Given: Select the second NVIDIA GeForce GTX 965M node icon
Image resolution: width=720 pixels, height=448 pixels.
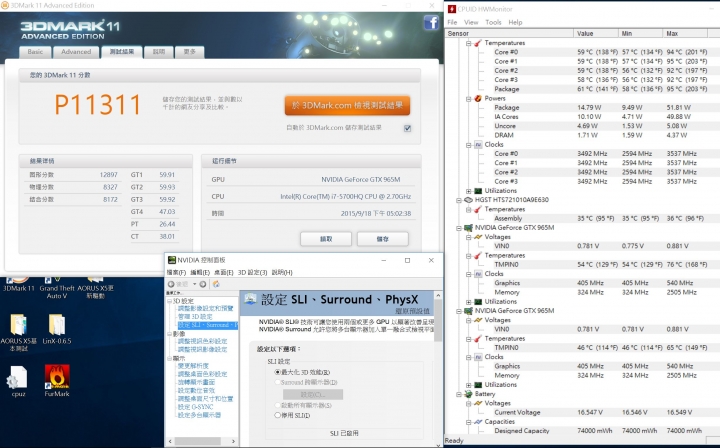Looking at the screenshot, I should (x=468, y=311).
